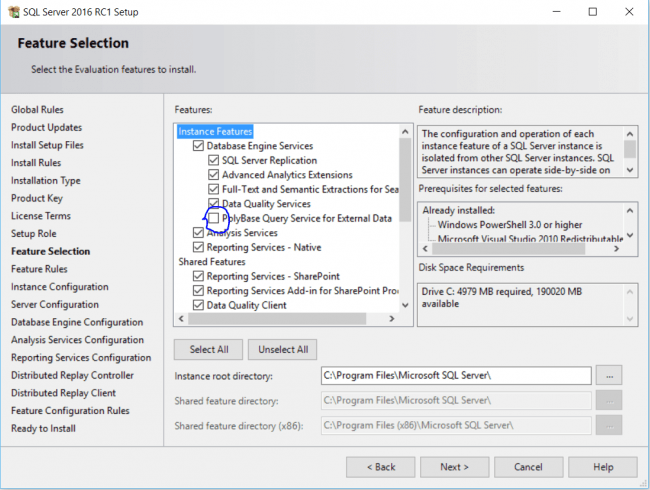Screen dimensions: 650x490
Task: Toggle Advanced Analytics Extensions checkbox
Action: 213,175
